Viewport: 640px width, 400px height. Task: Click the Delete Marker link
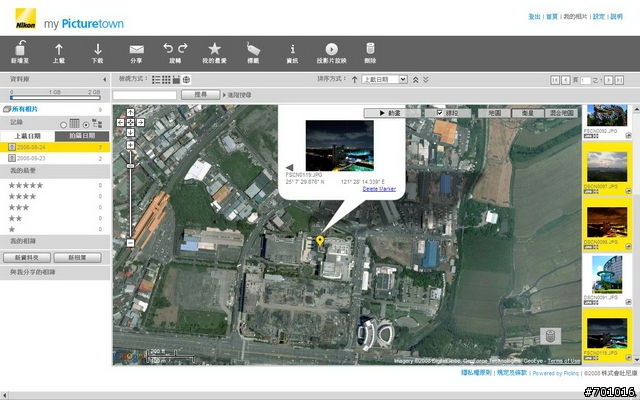click(379, 189)
